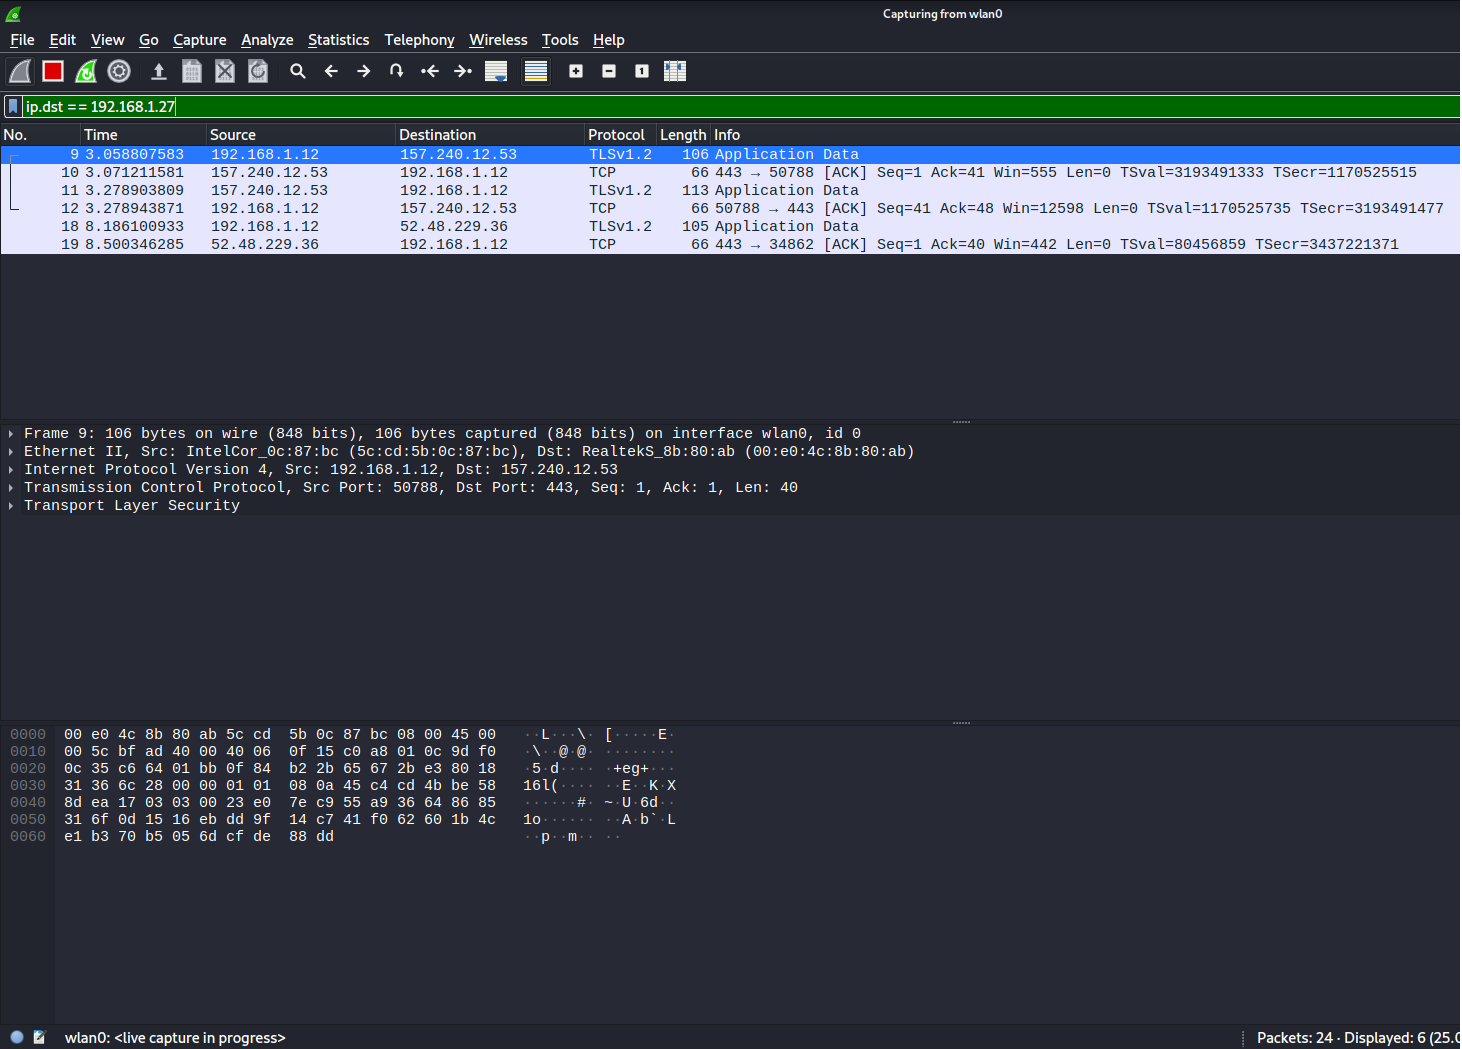This screenshot has height=1049, width=1462.
Task: Expand the Frame 9 details row
Action: 11,434
